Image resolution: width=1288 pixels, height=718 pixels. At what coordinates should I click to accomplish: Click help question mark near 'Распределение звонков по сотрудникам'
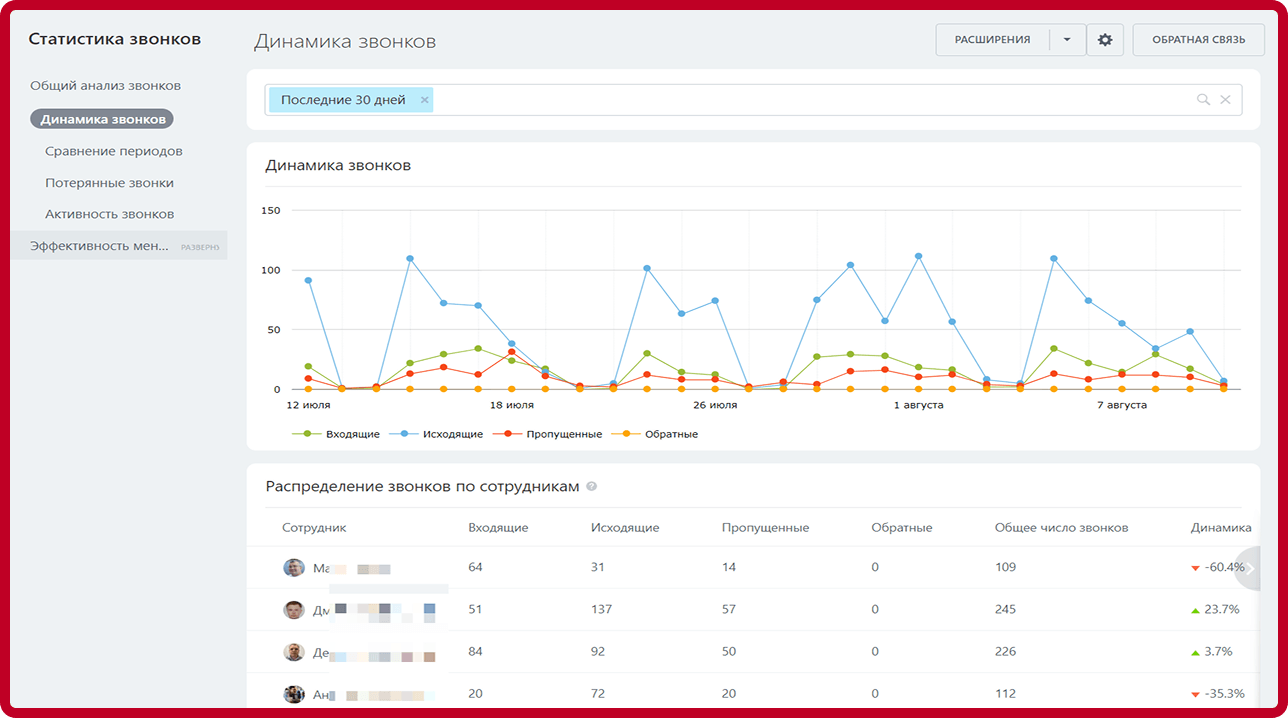(592, 487)
